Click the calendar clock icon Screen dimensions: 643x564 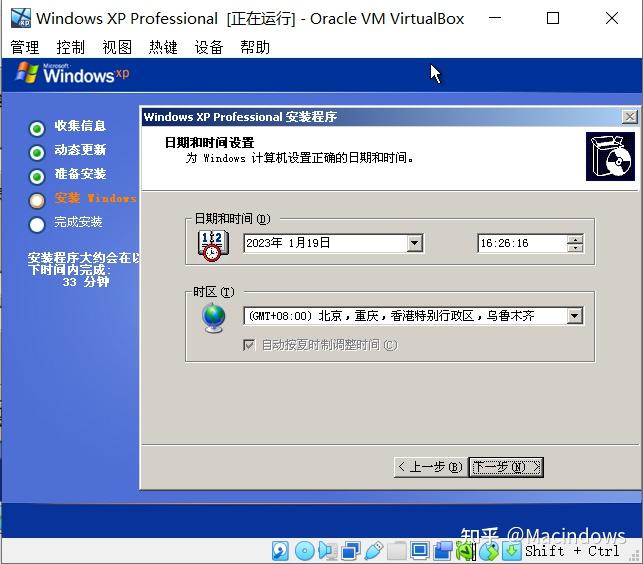pos(213,246)
